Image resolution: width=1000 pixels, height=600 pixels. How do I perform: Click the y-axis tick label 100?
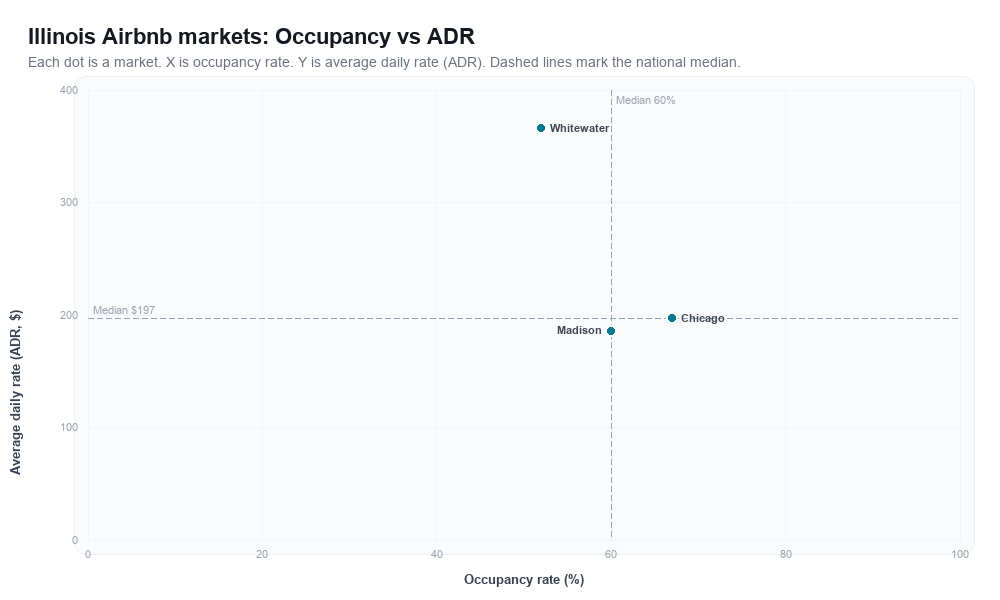pyautogui.click(x=69, y=427)
